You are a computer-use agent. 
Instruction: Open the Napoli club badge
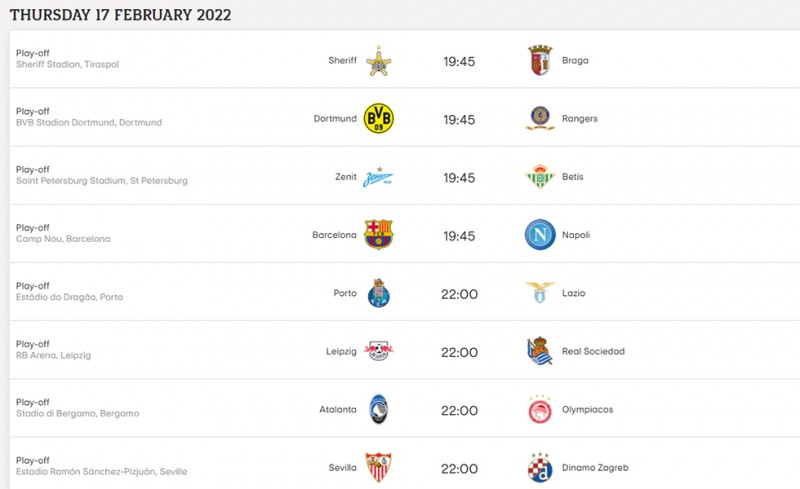(x=540, y=235)
